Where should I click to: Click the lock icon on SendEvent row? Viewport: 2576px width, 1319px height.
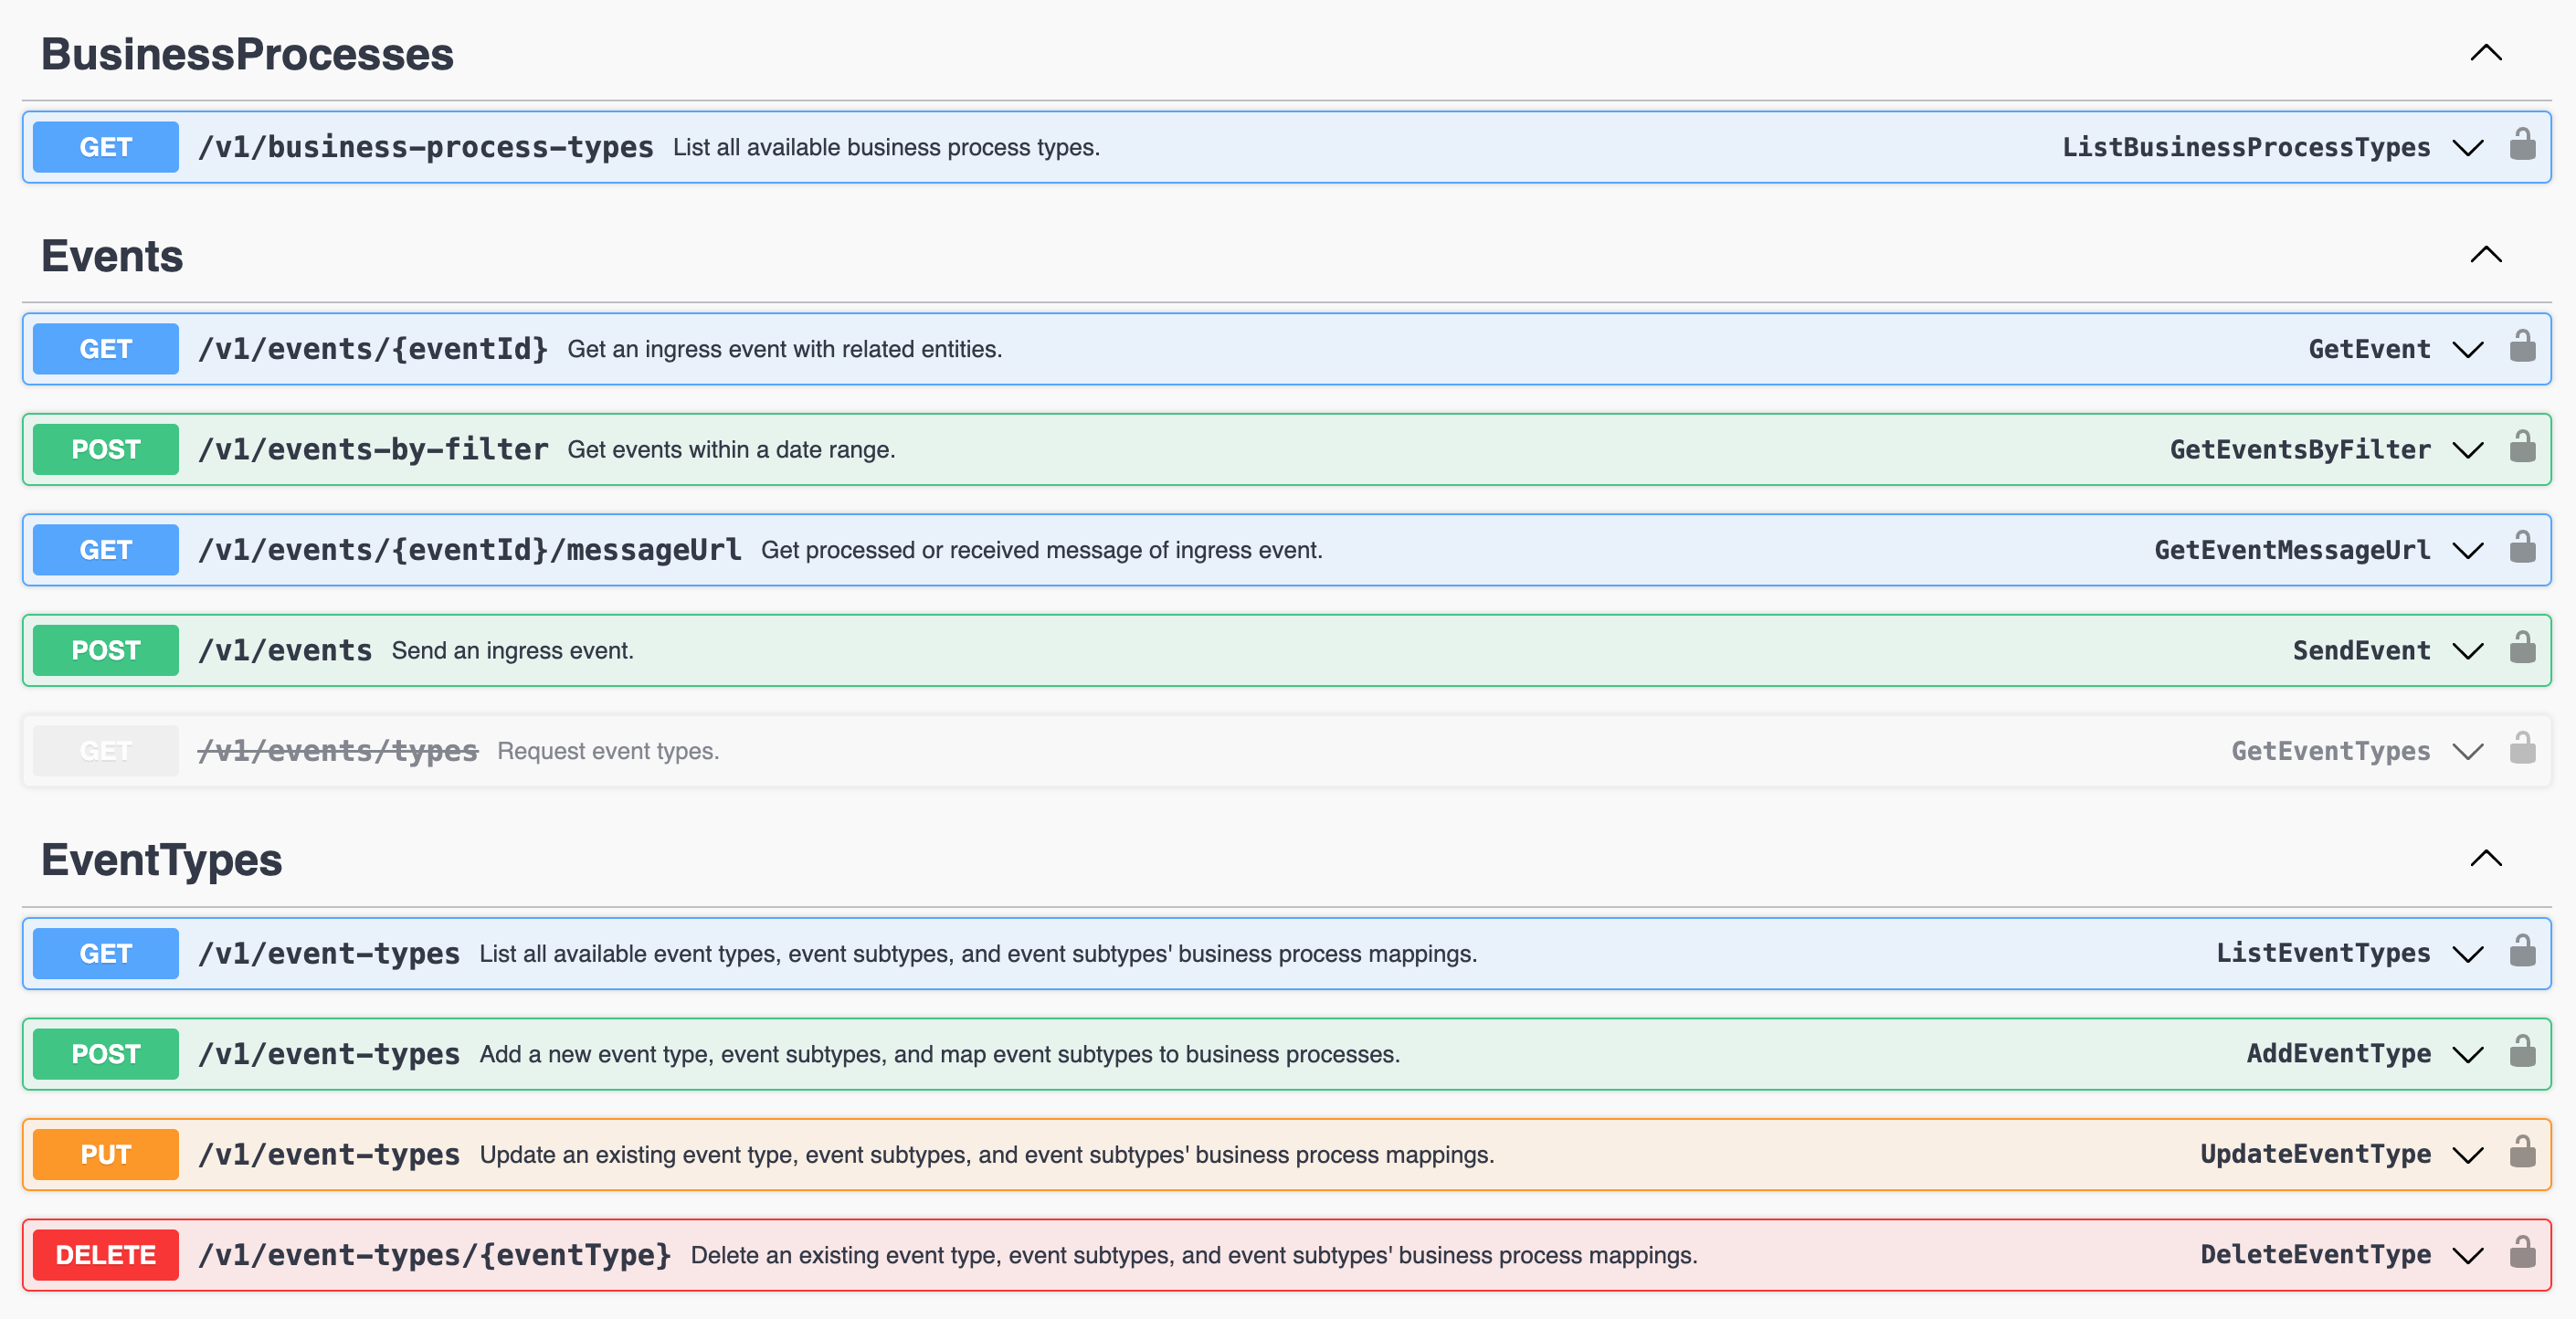click(x=2522, y=649)
